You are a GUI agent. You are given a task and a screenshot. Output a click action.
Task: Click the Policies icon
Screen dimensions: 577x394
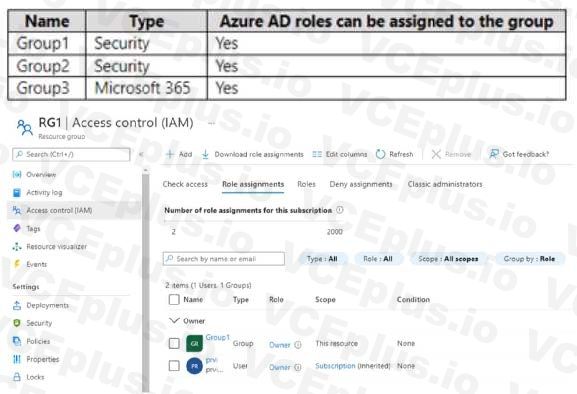(x=17, y=341)
